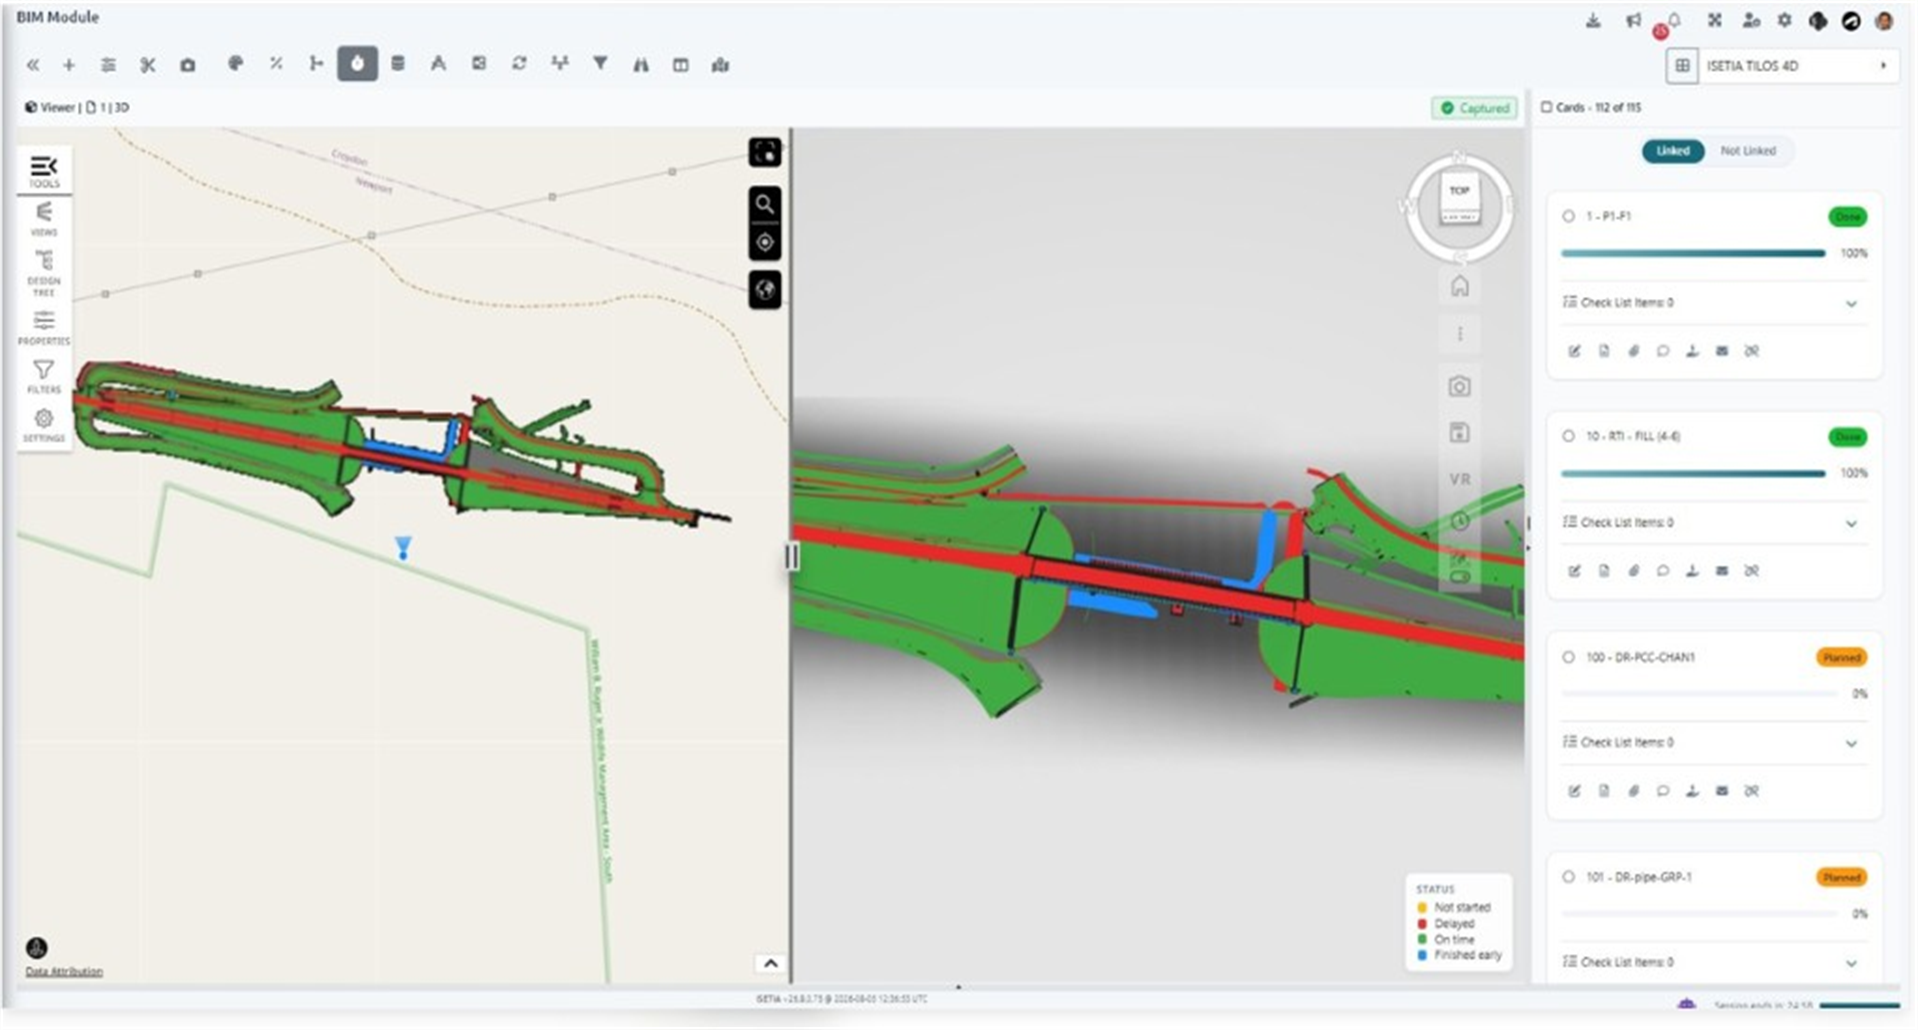Open viewer Settings gear in sidebar
This screenshot has height=1030, width=1918.
(x=44, y=425)
